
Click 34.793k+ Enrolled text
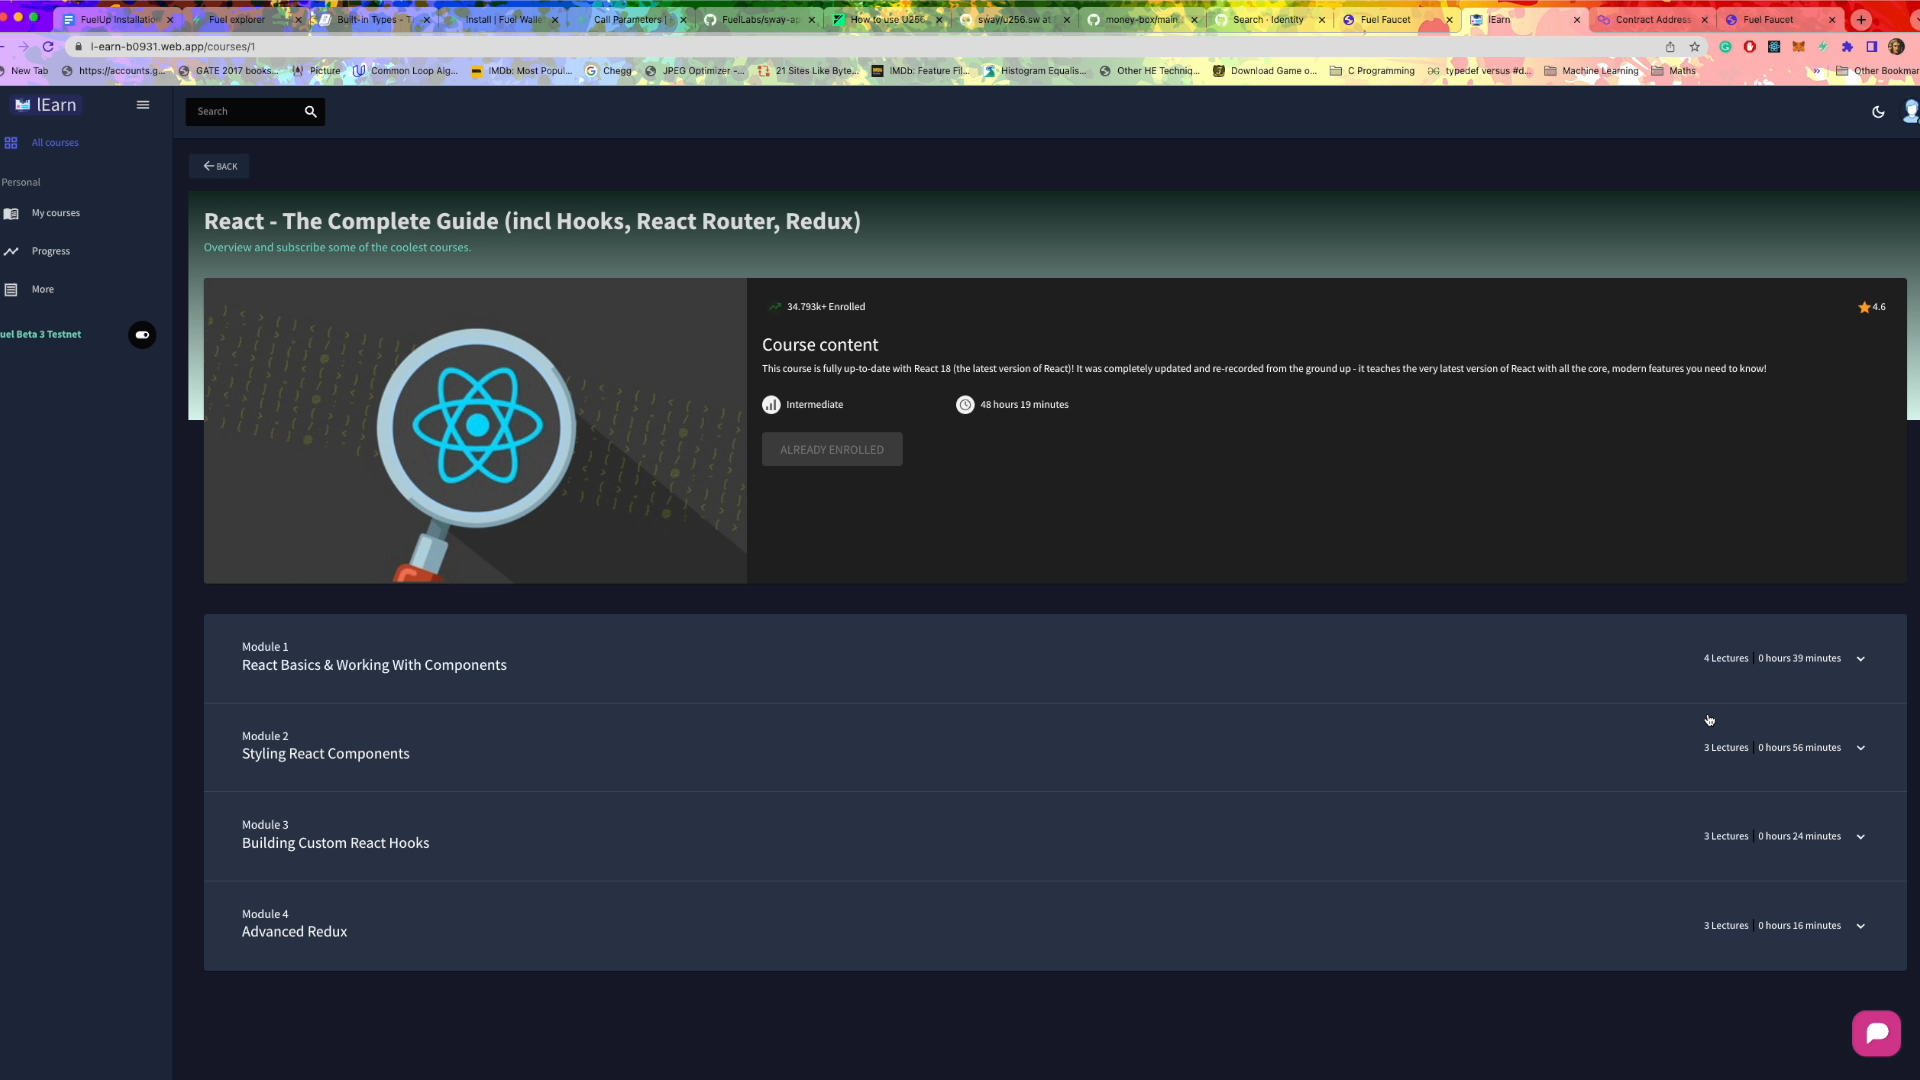click(826, 307)
